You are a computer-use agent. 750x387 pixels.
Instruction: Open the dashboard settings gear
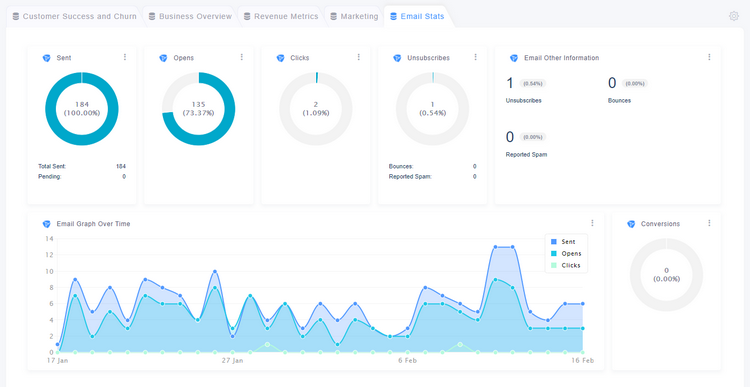(x=734, y=16)
